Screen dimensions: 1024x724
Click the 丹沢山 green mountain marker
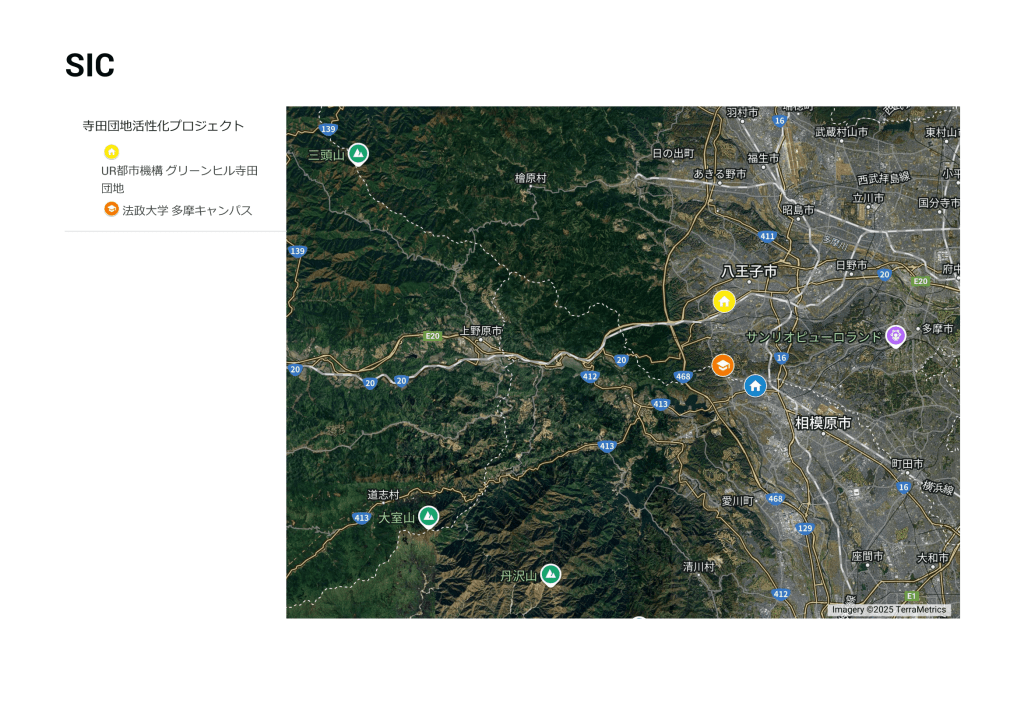pyautogui.click(x=550, y=574)
